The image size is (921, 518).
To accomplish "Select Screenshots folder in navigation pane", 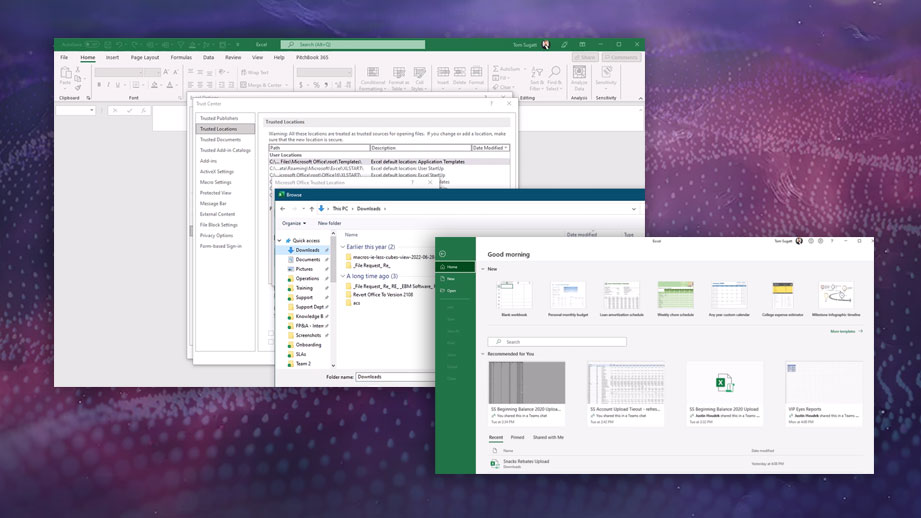I will click(308, 335).
